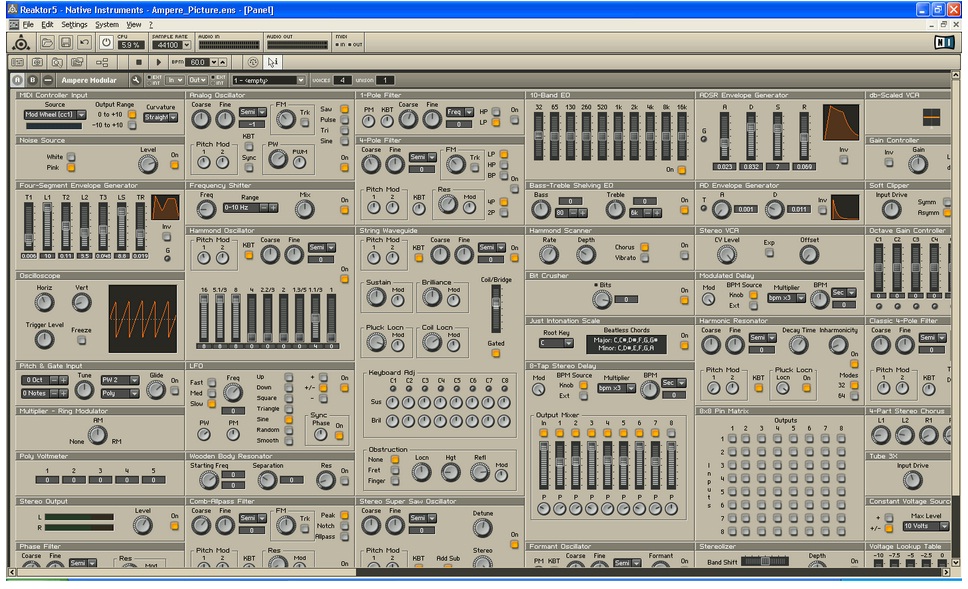
Task: Open the View menu
Action: (x=134, y=25)
